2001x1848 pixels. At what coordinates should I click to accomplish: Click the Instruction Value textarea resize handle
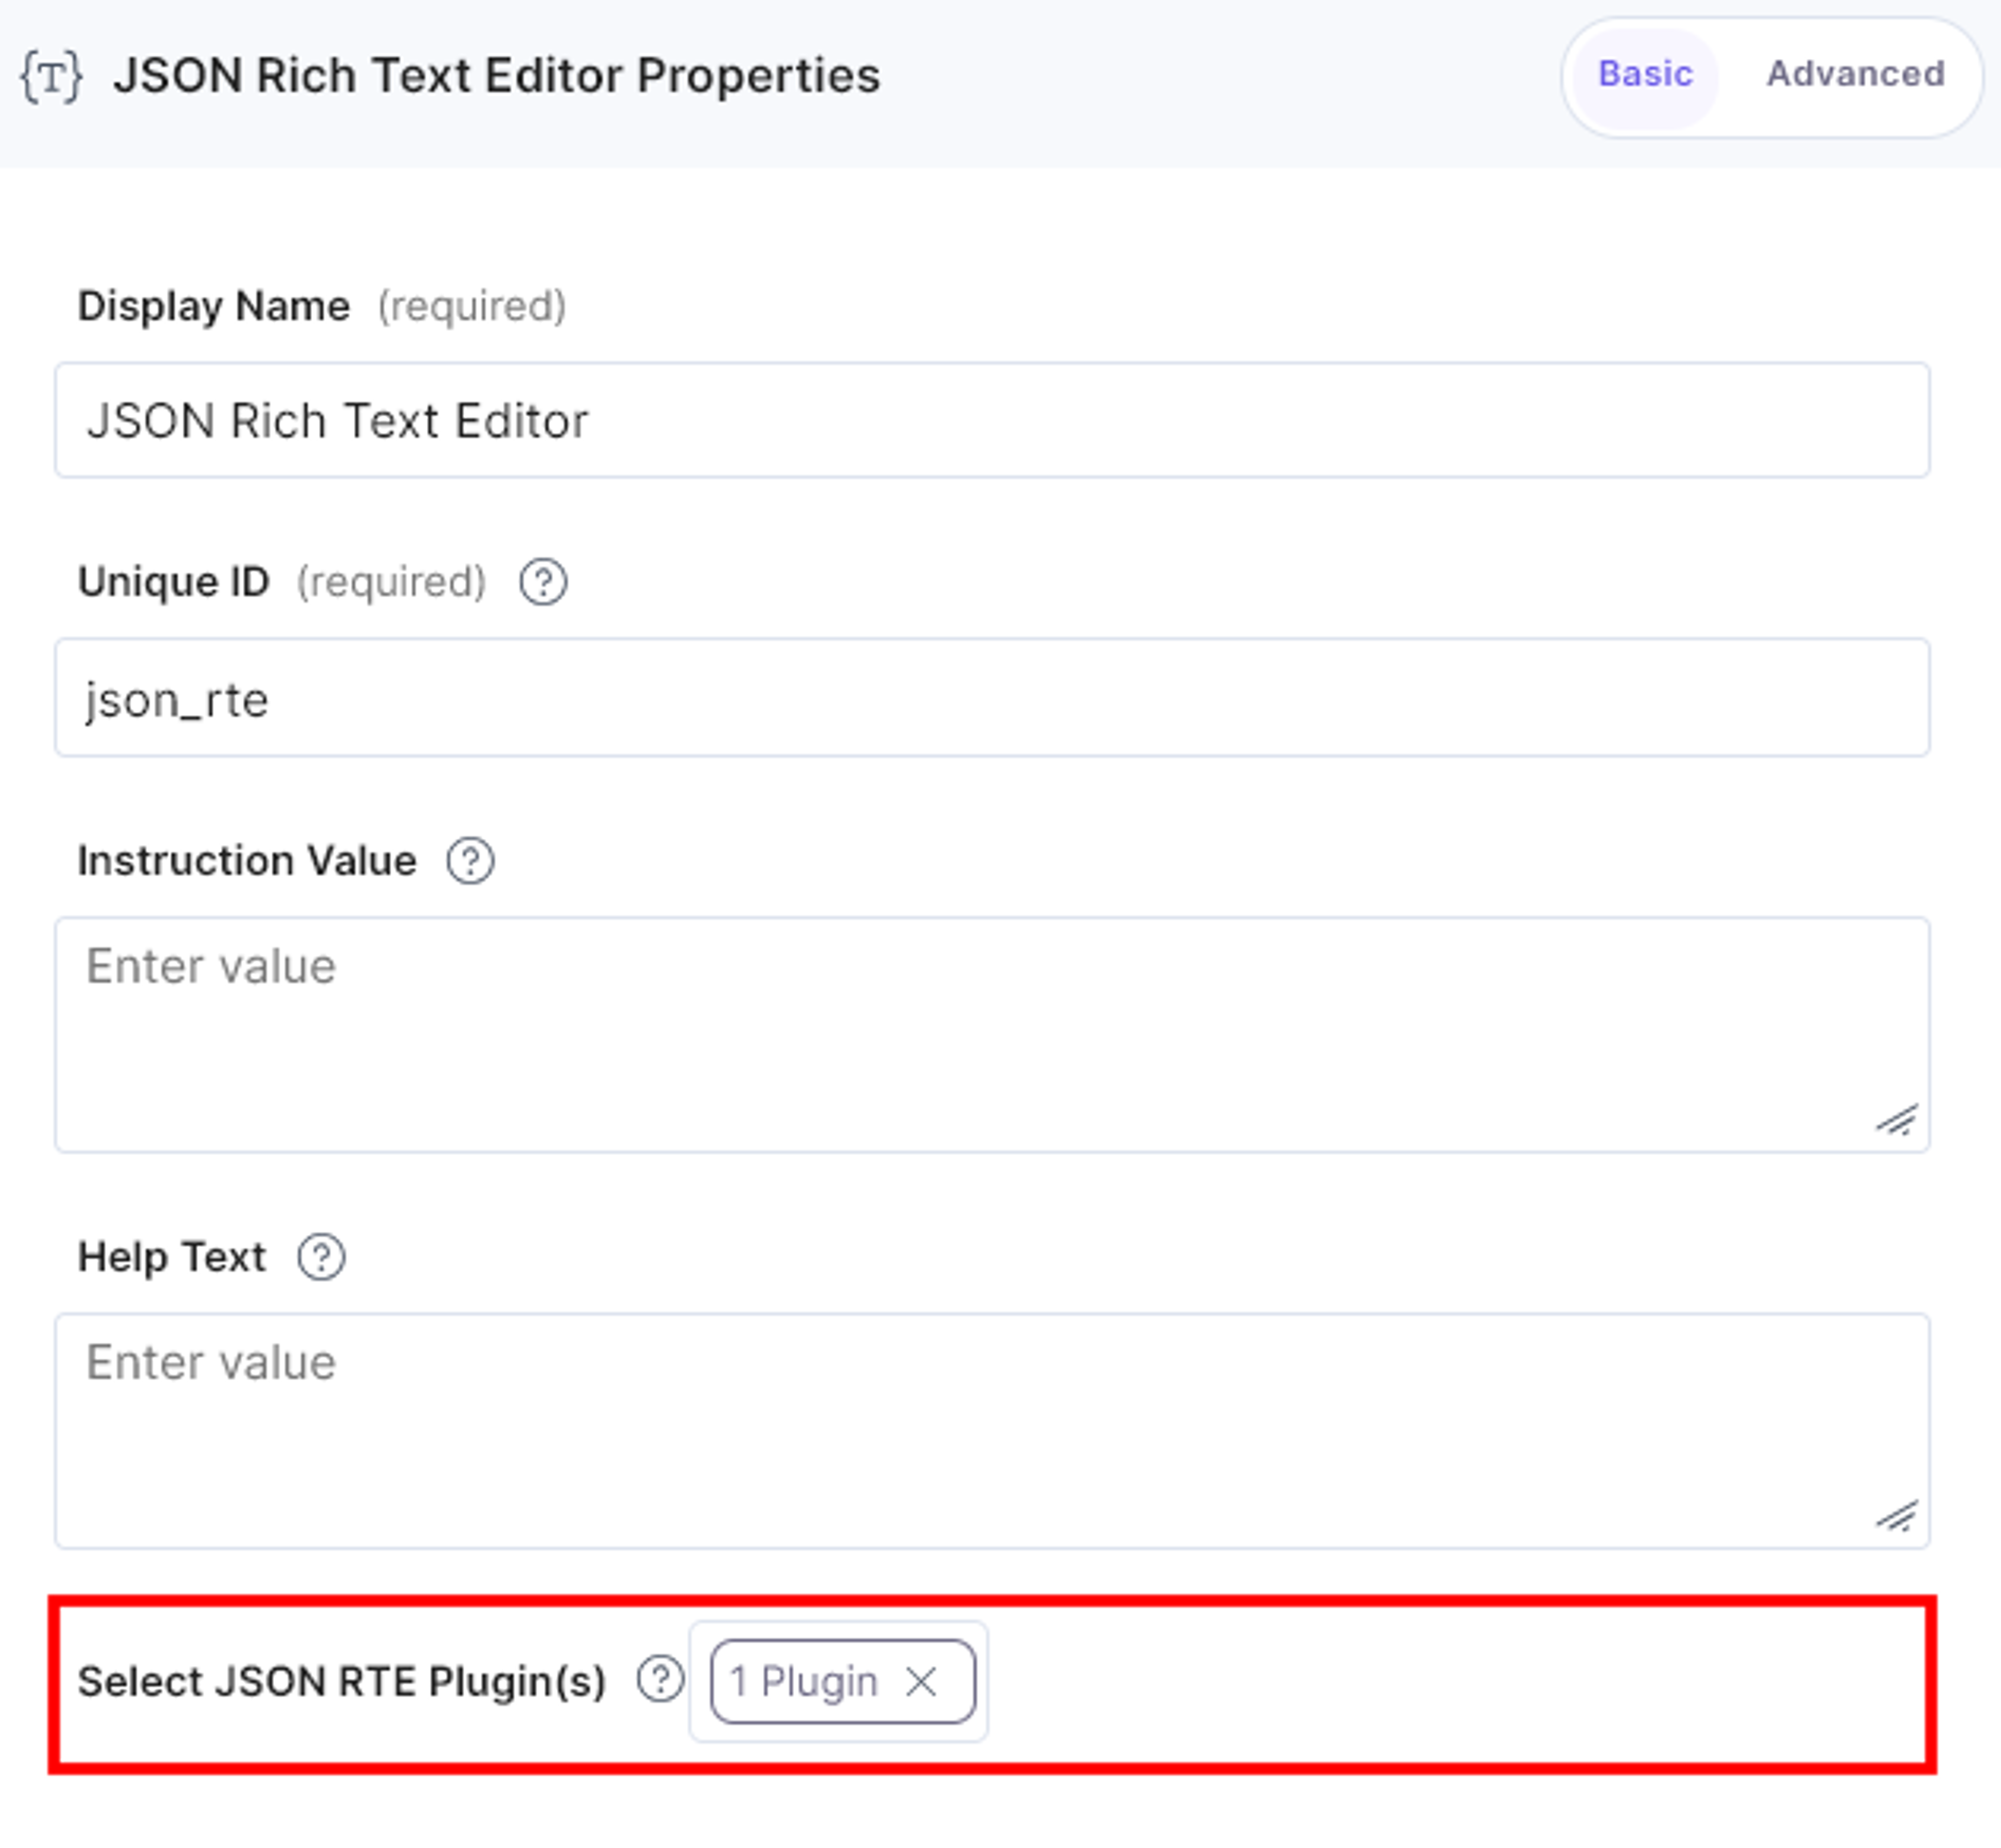point(1897,1121)
